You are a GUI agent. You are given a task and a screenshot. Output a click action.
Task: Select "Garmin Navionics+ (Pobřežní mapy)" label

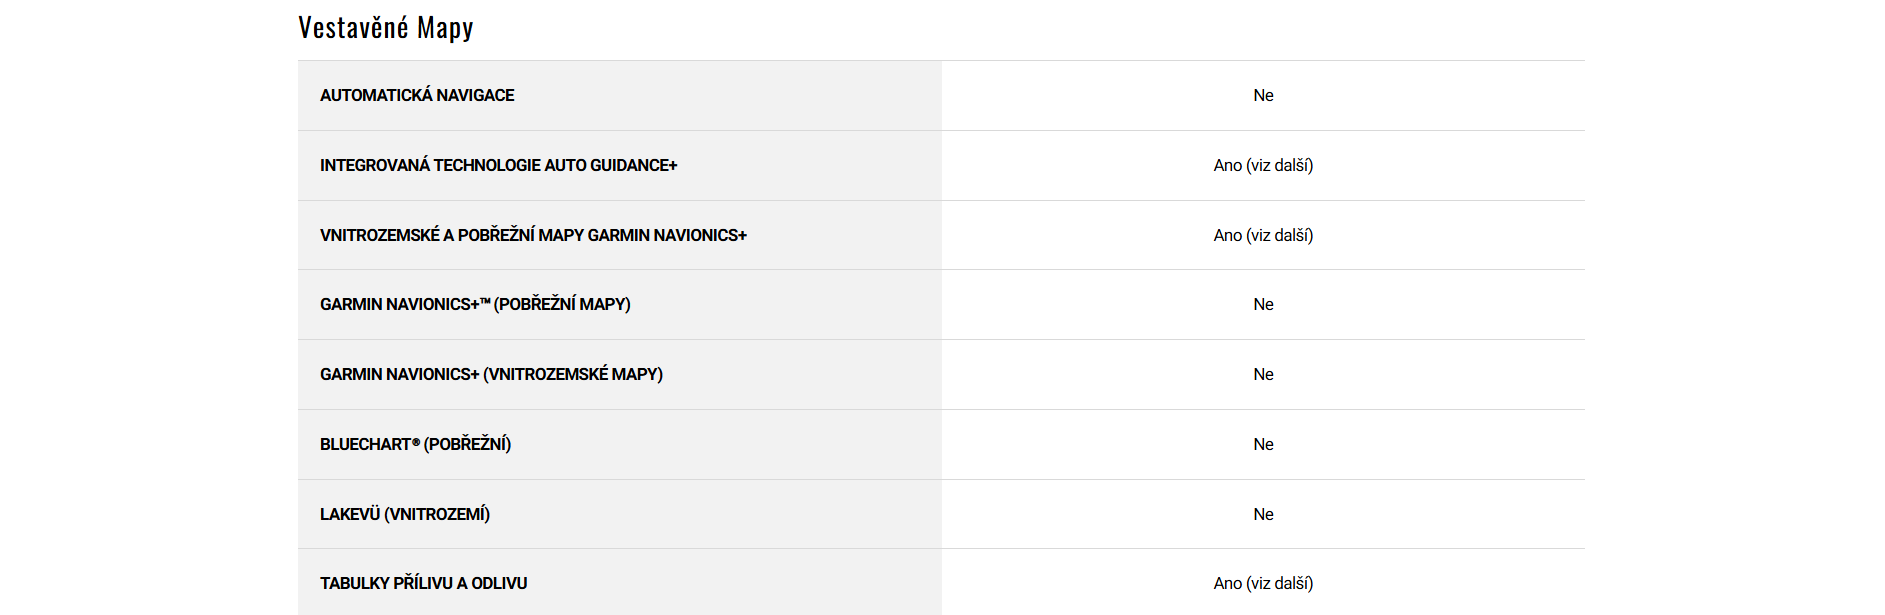click(475, 305)
